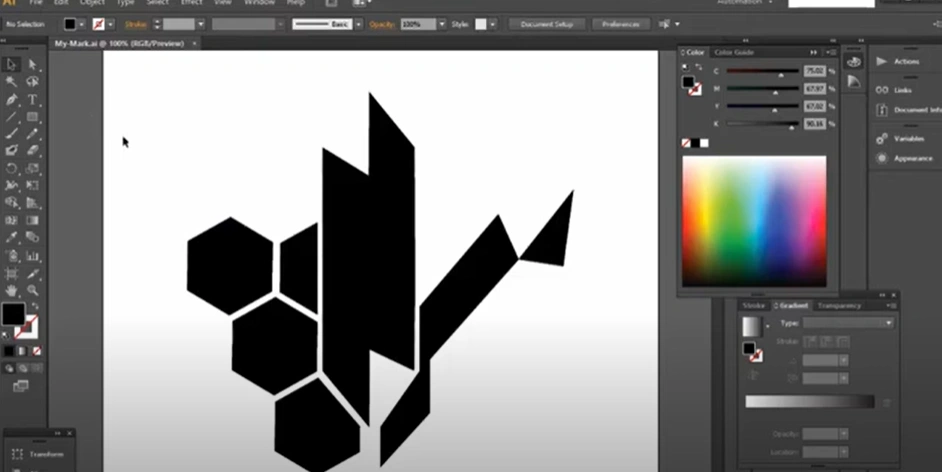Open the Opacity percentage dropdown arrow

click(442, 25)
